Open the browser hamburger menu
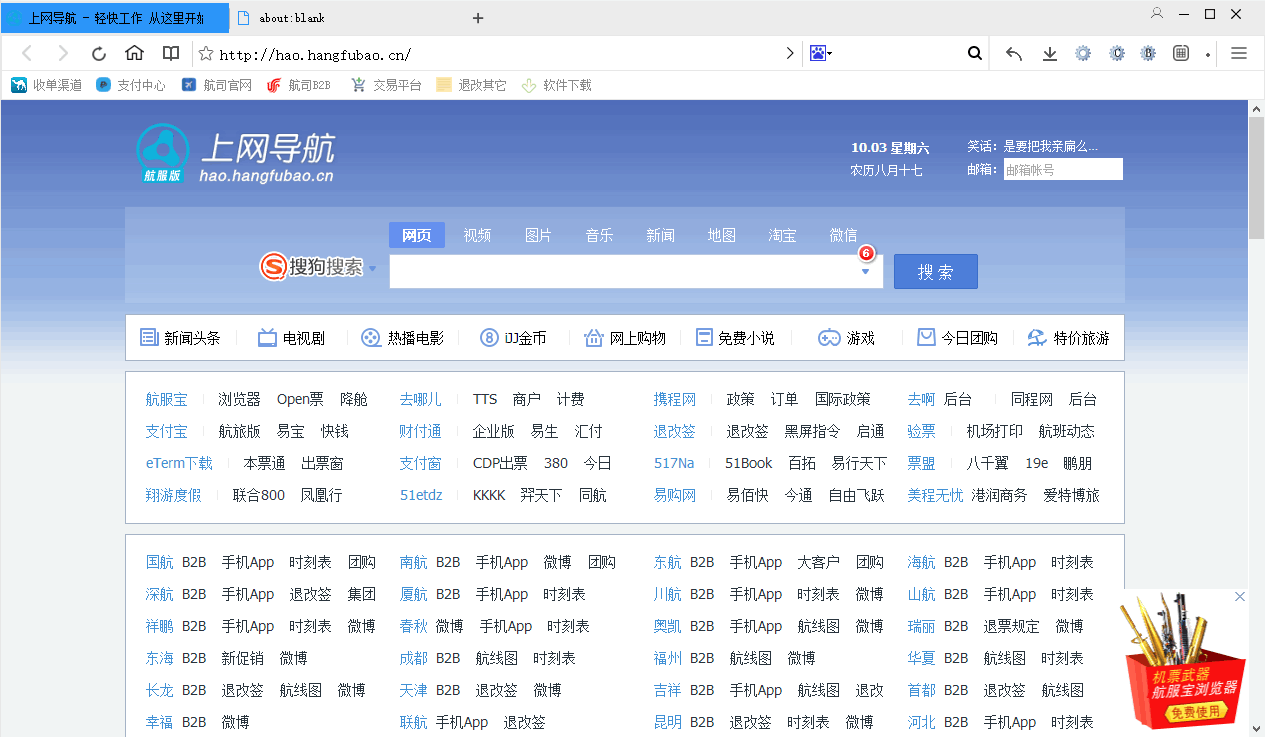 1239,54
